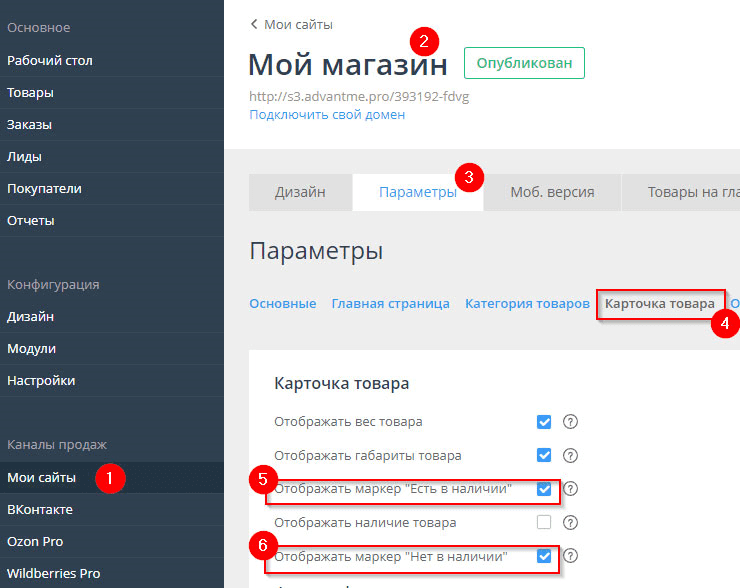Viewport: 740px width, 588px height.
Task: Switch to the 'Дизайн' tab
Action: [x=300, y=193]
